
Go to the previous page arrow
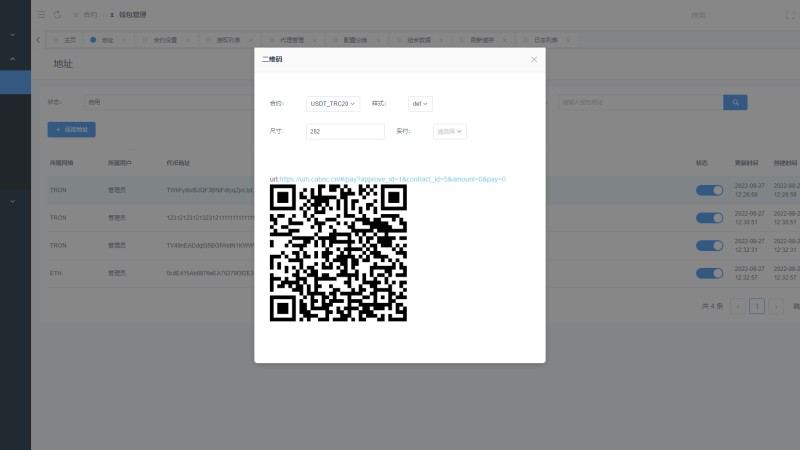pyautogui.click(x=738, y=306)
